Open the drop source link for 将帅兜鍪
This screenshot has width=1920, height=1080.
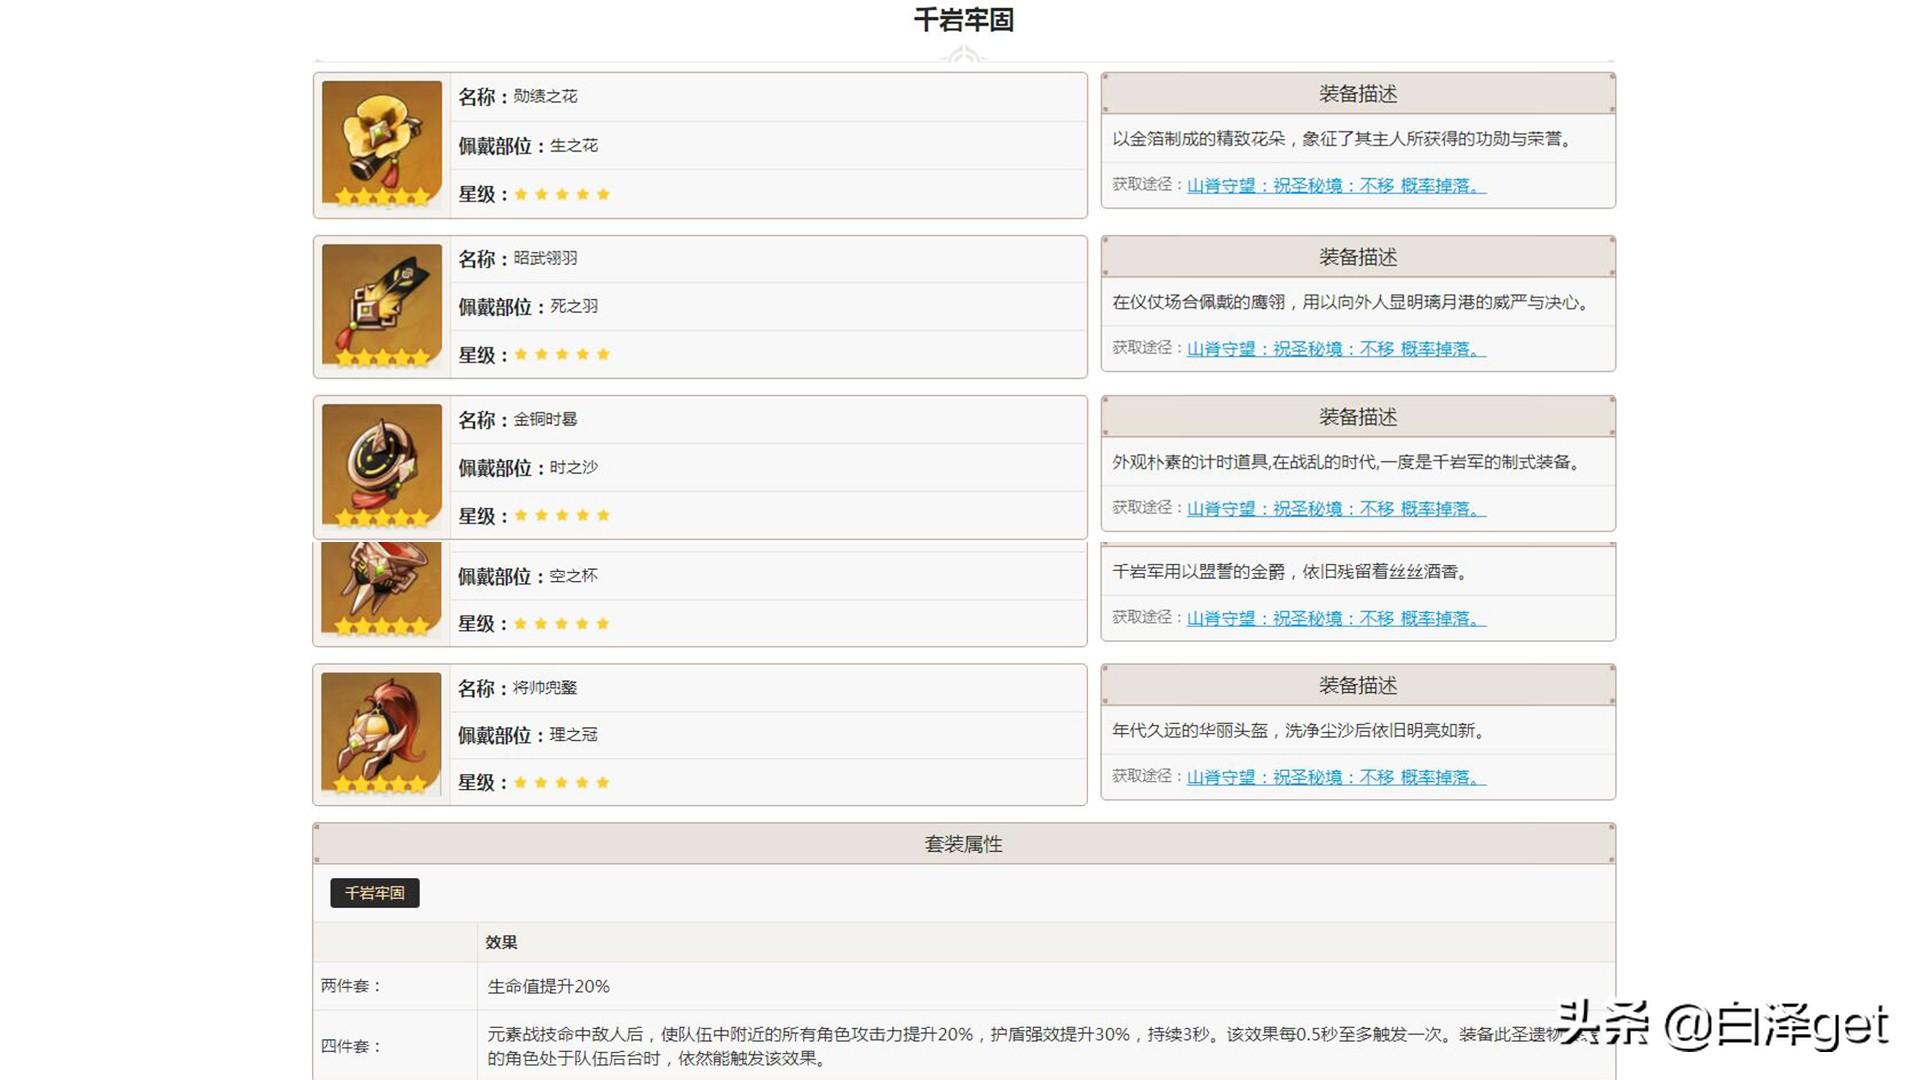pos(1335,777)
